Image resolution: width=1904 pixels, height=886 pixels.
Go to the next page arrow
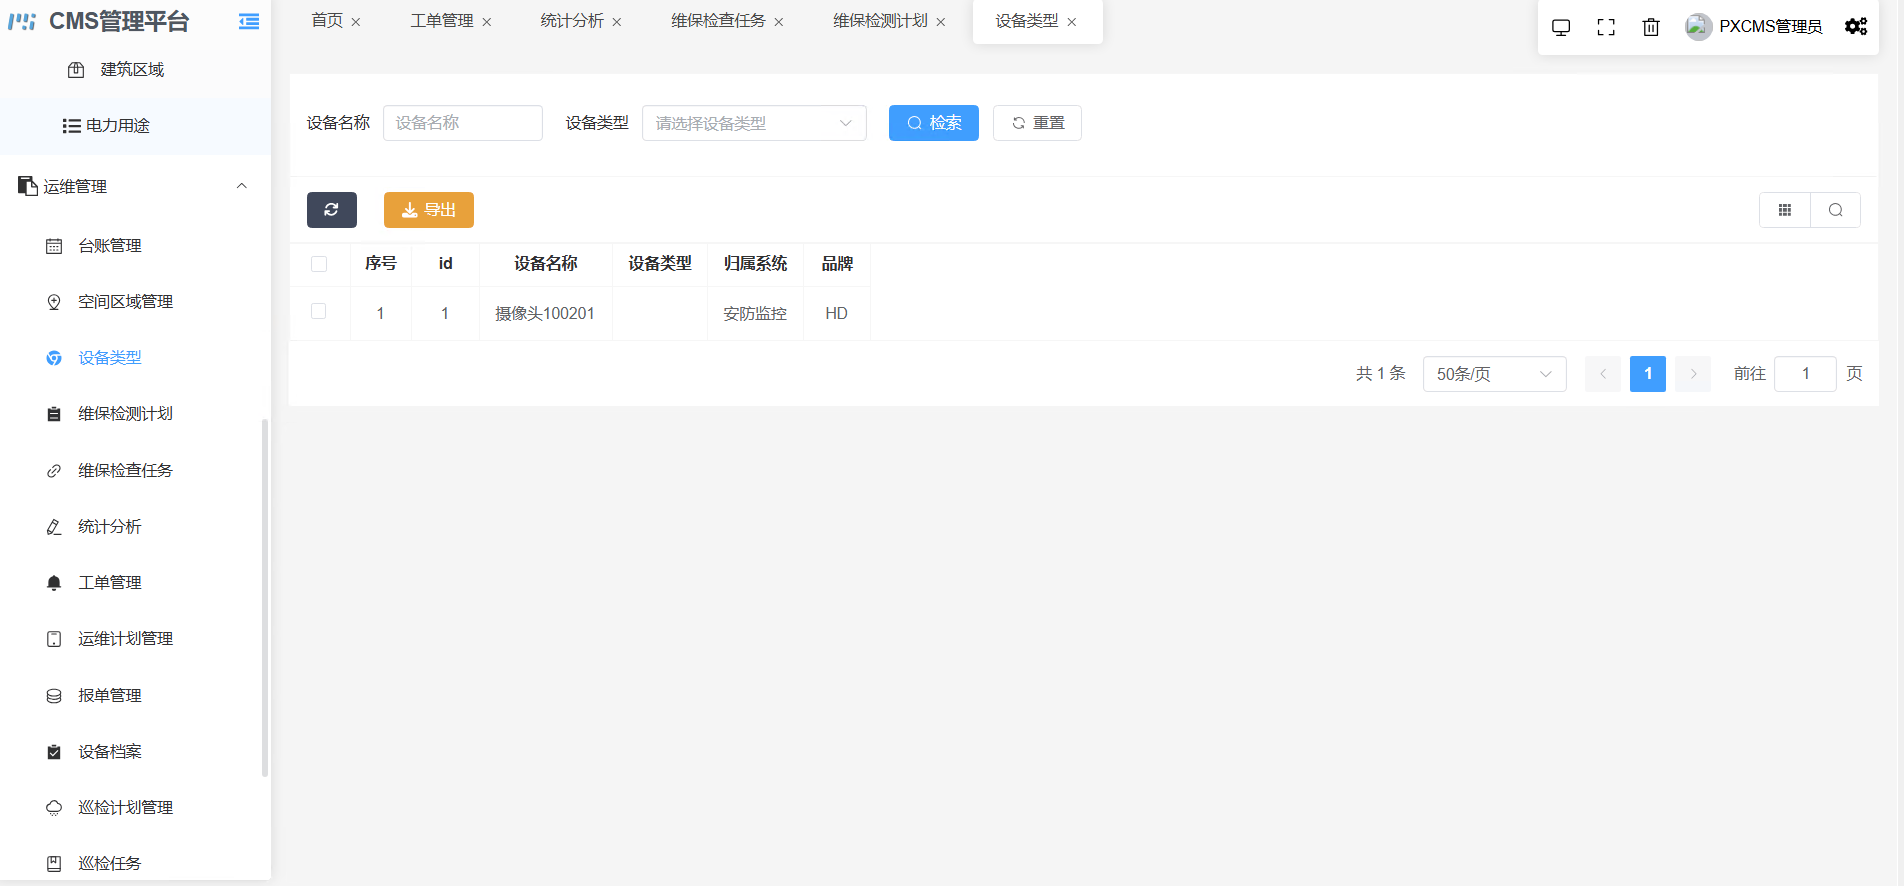tap(1693, 374)
